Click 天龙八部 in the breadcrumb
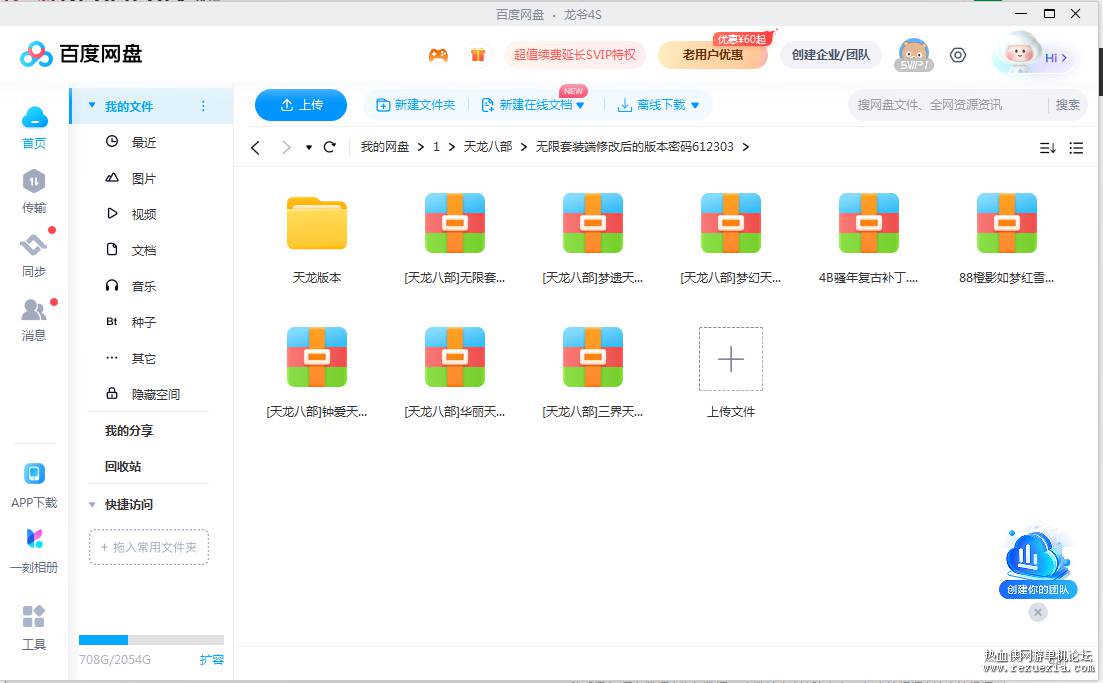This screenshot has width=1103, height=683. (487, 146)
